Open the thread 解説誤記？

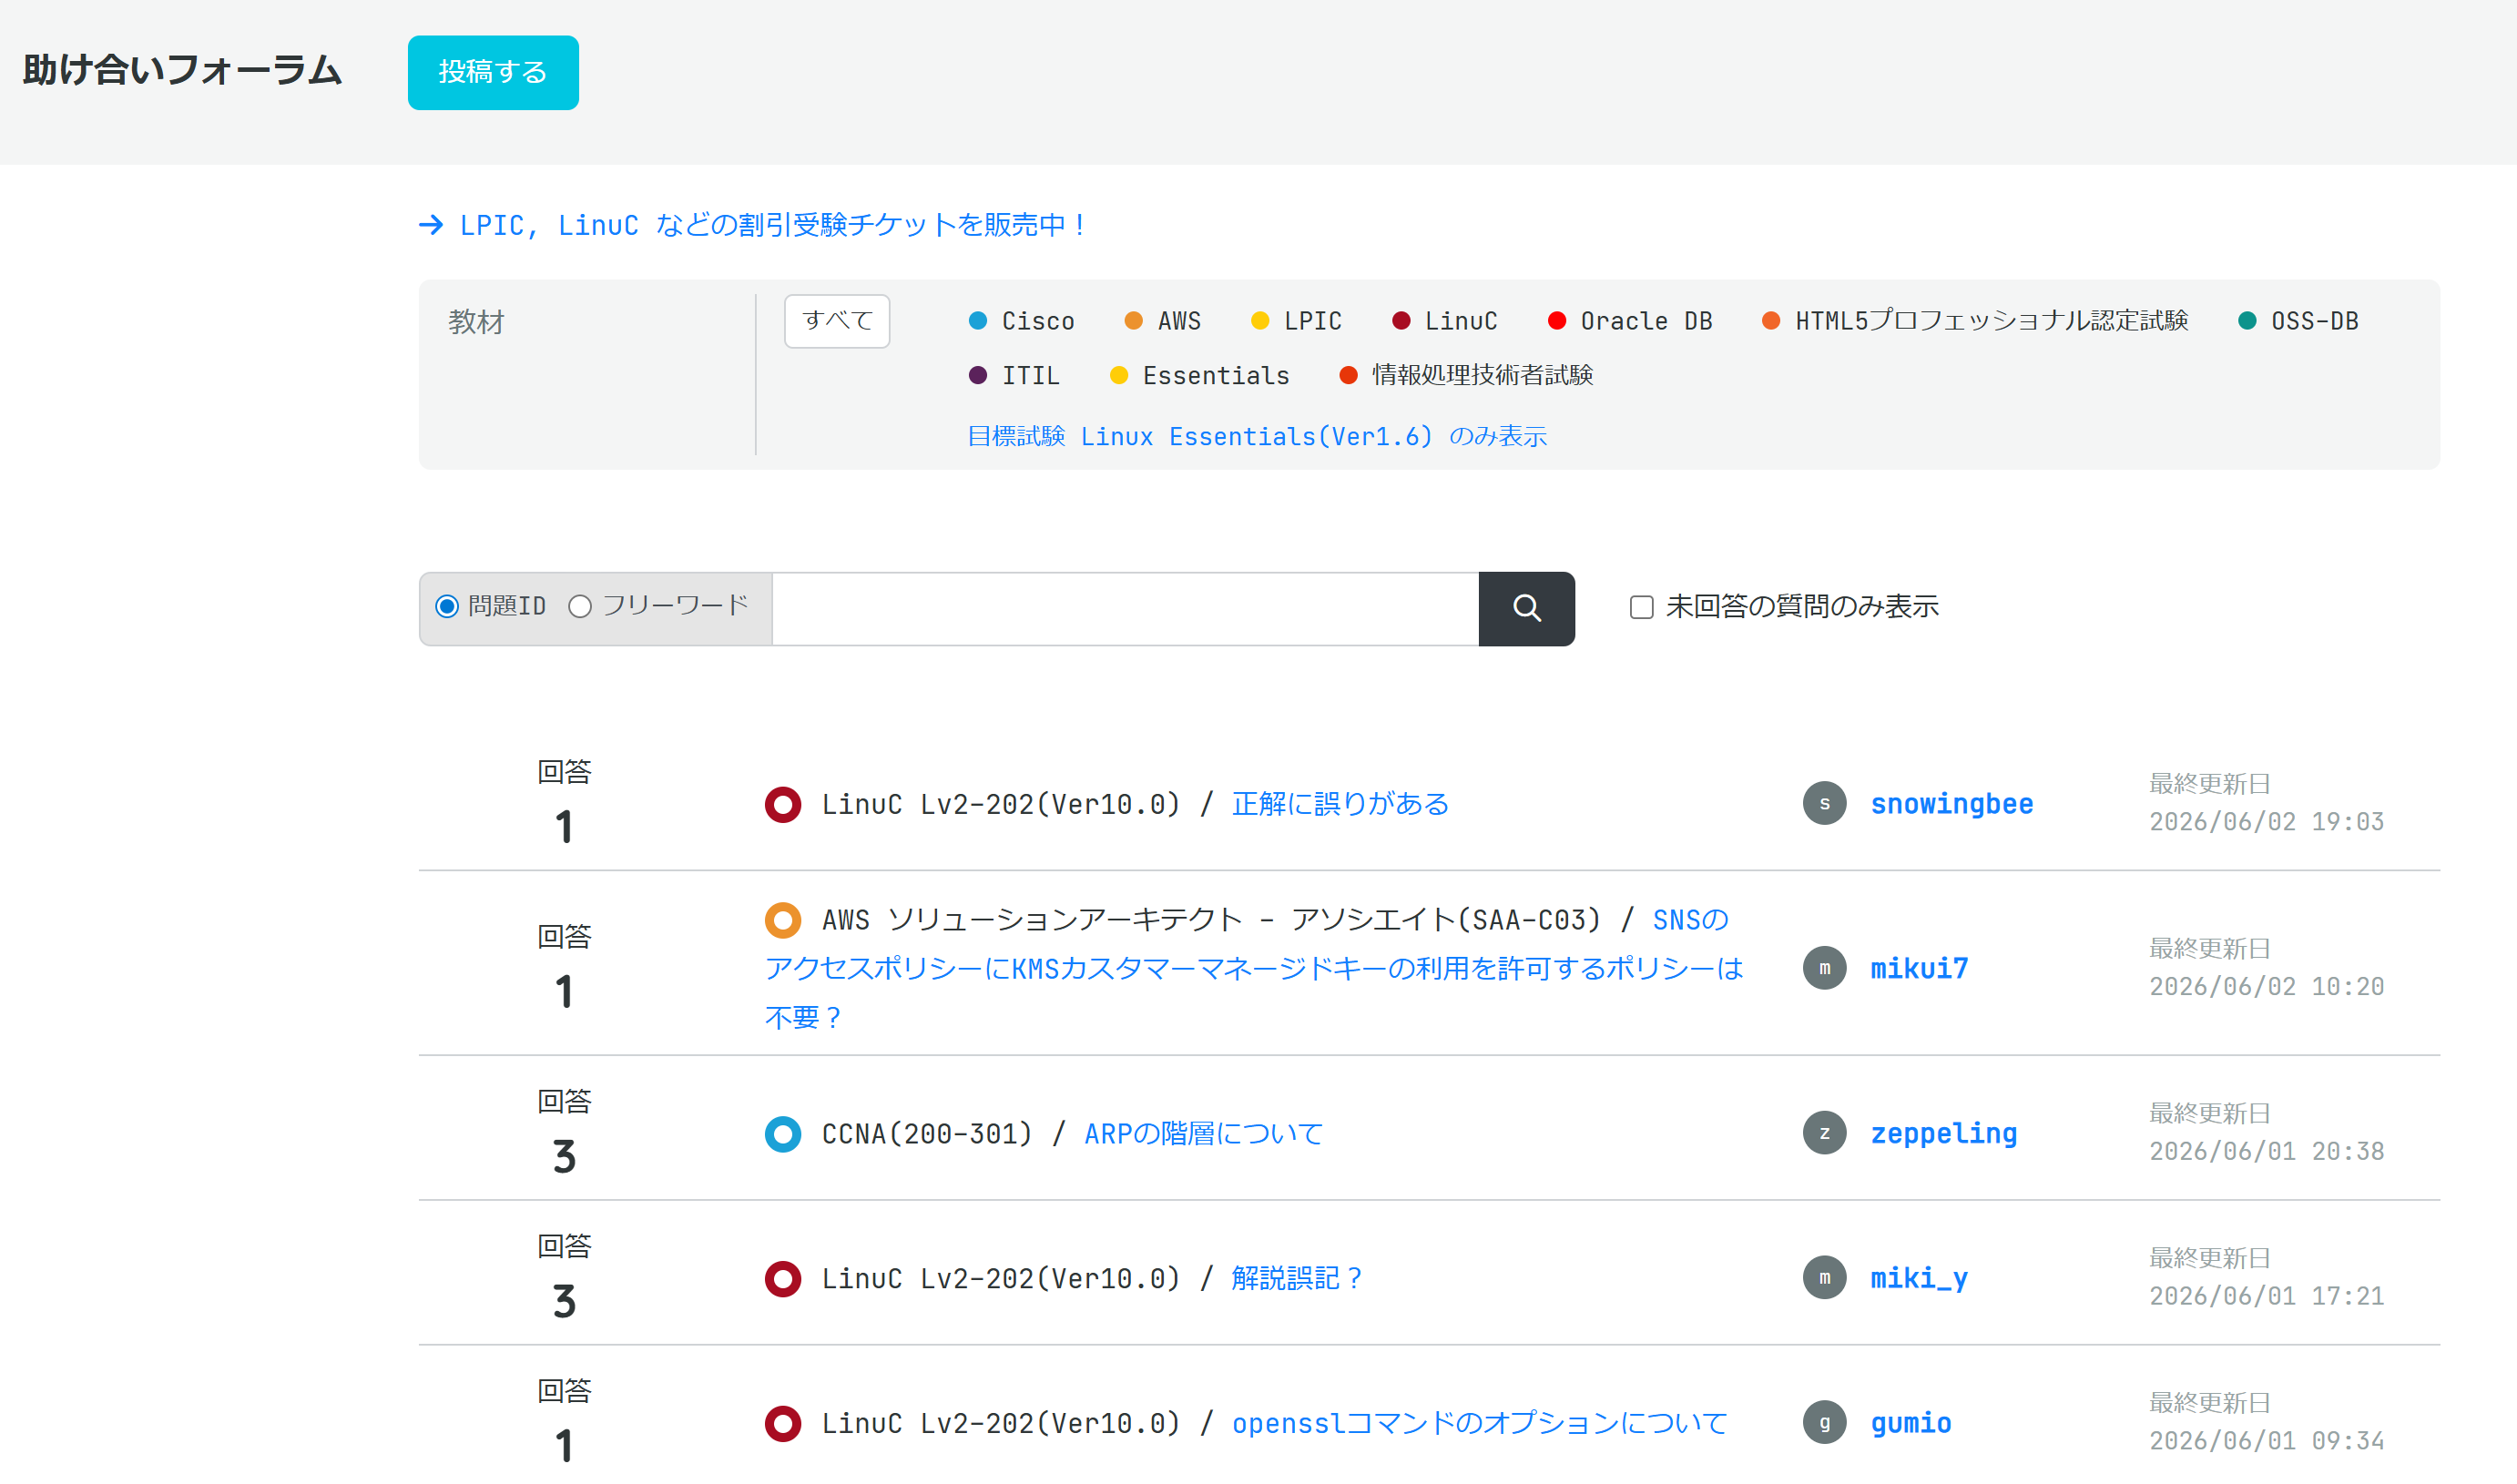click(x=1297, y=1279)
